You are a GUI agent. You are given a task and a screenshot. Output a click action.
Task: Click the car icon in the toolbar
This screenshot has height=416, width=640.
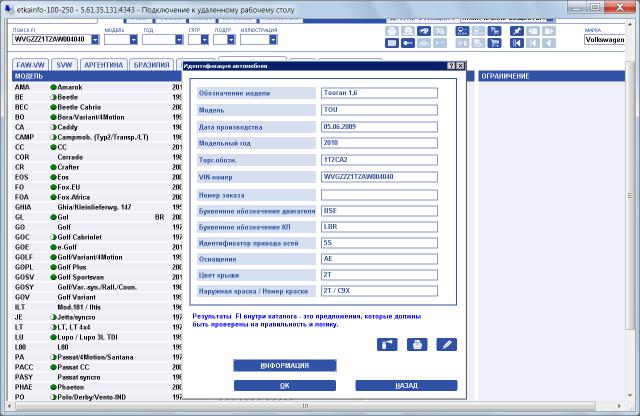point(424,31)
